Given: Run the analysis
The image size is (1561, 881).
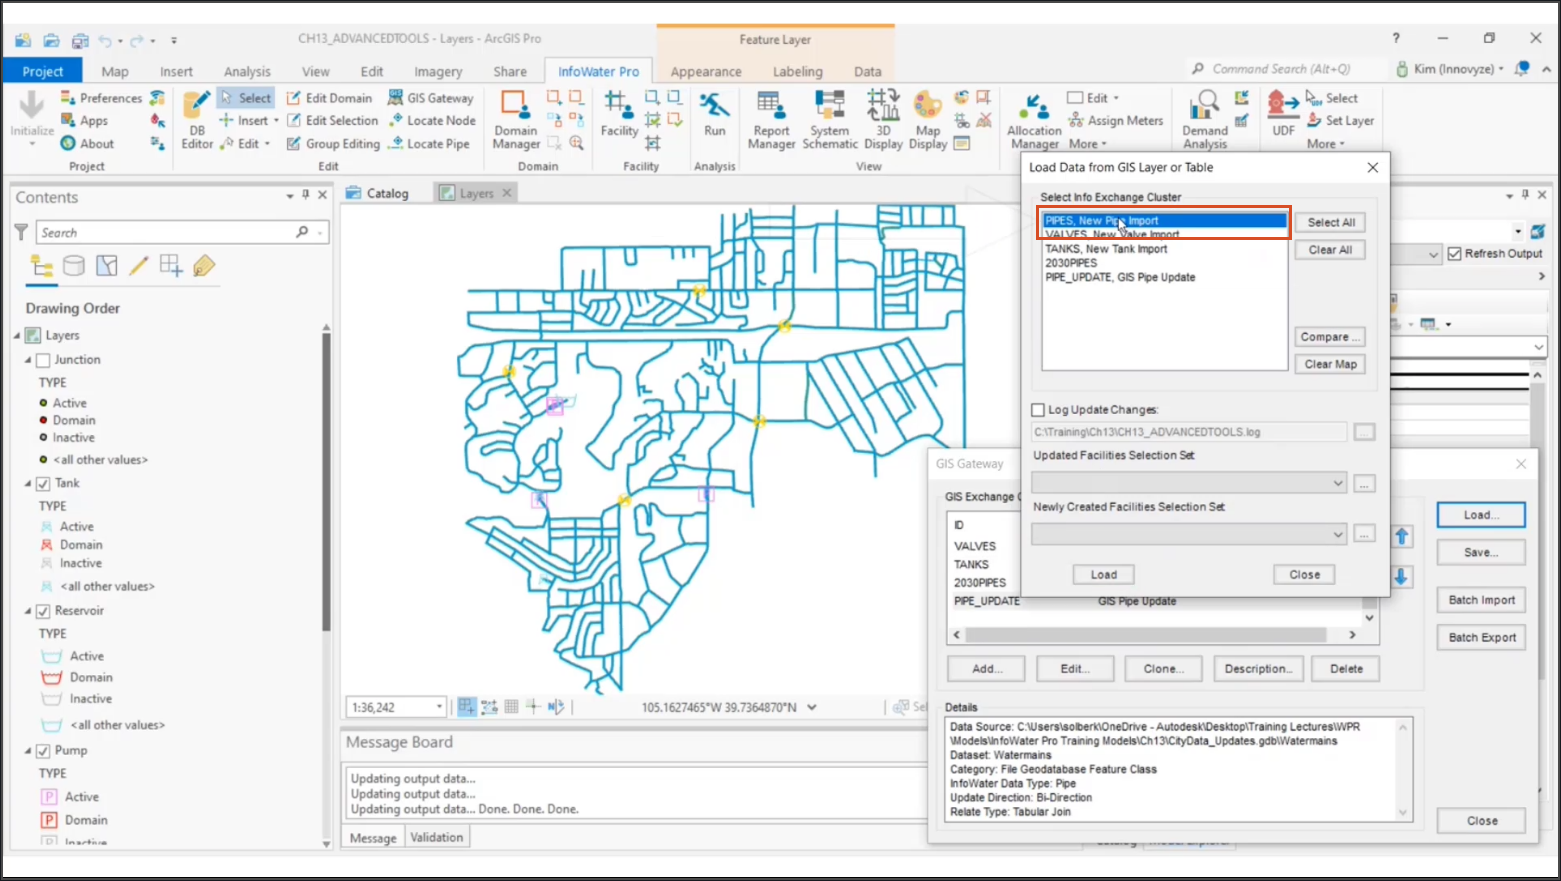Looking at the screenshot, I should [x=714, y=114].
